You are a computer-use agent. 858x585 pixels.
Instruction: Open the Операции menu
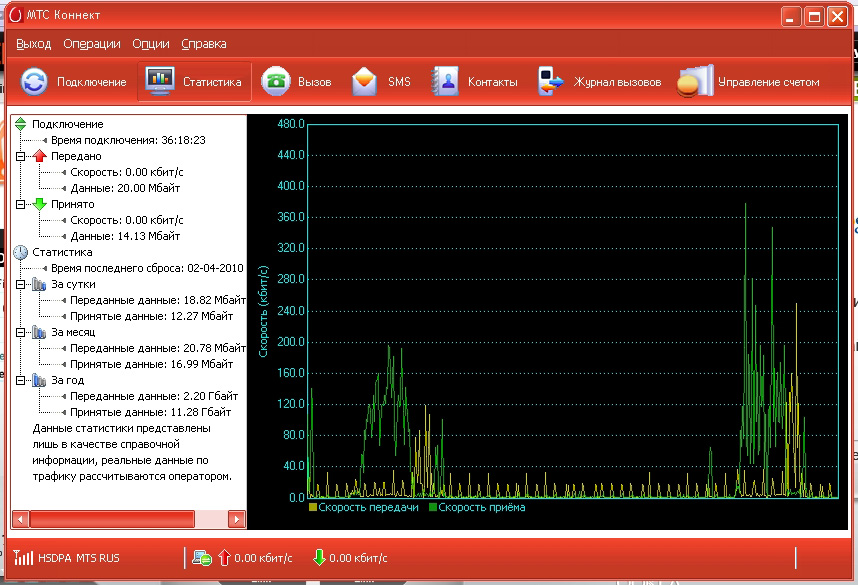[91, 44]
